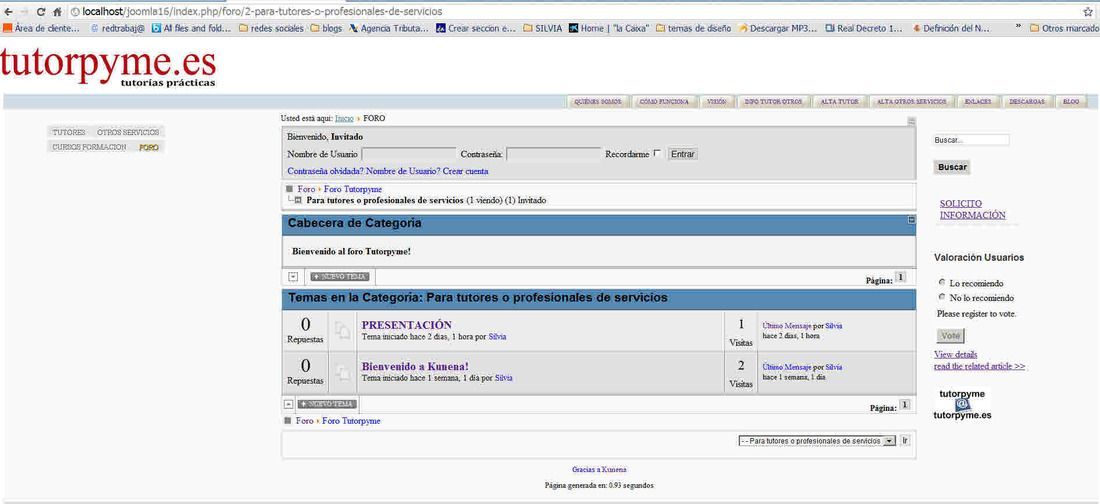This screenshot has height=504, width=1100.
Task: Click the down-arrow box beside top NUEVO TEMA
Action: [294, 277]
